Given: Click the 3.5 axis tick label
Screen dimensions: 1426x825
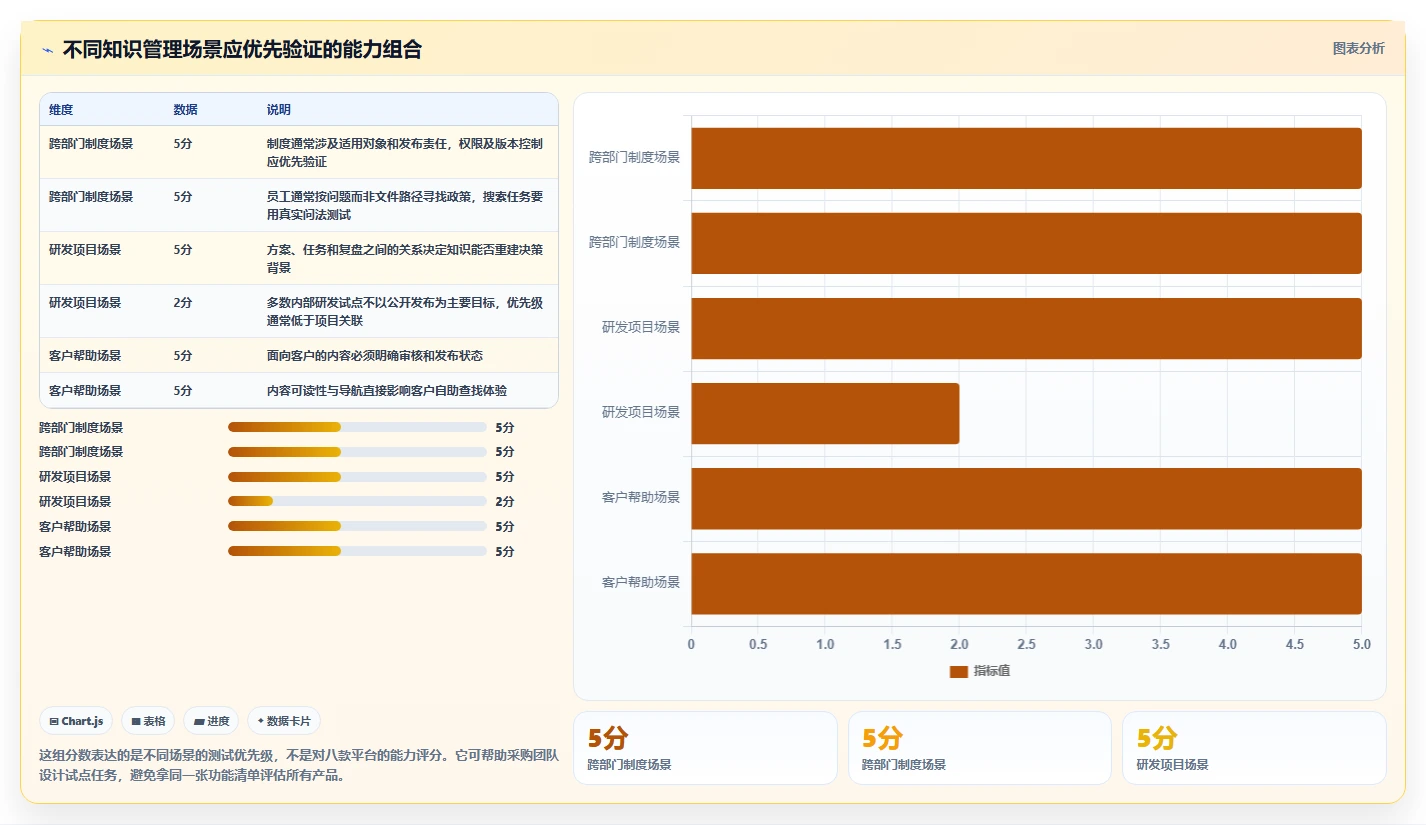Looking at the screenshot, I should 1160,644.
